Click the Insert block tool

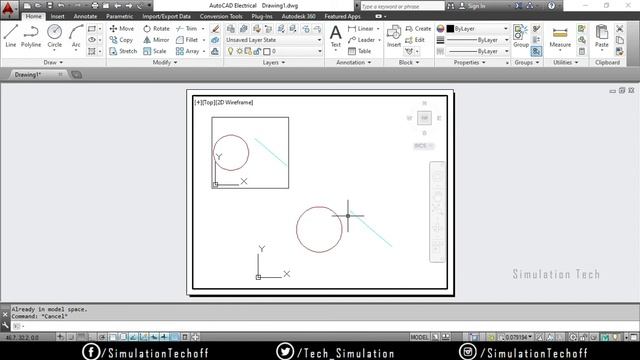(394, 36)
